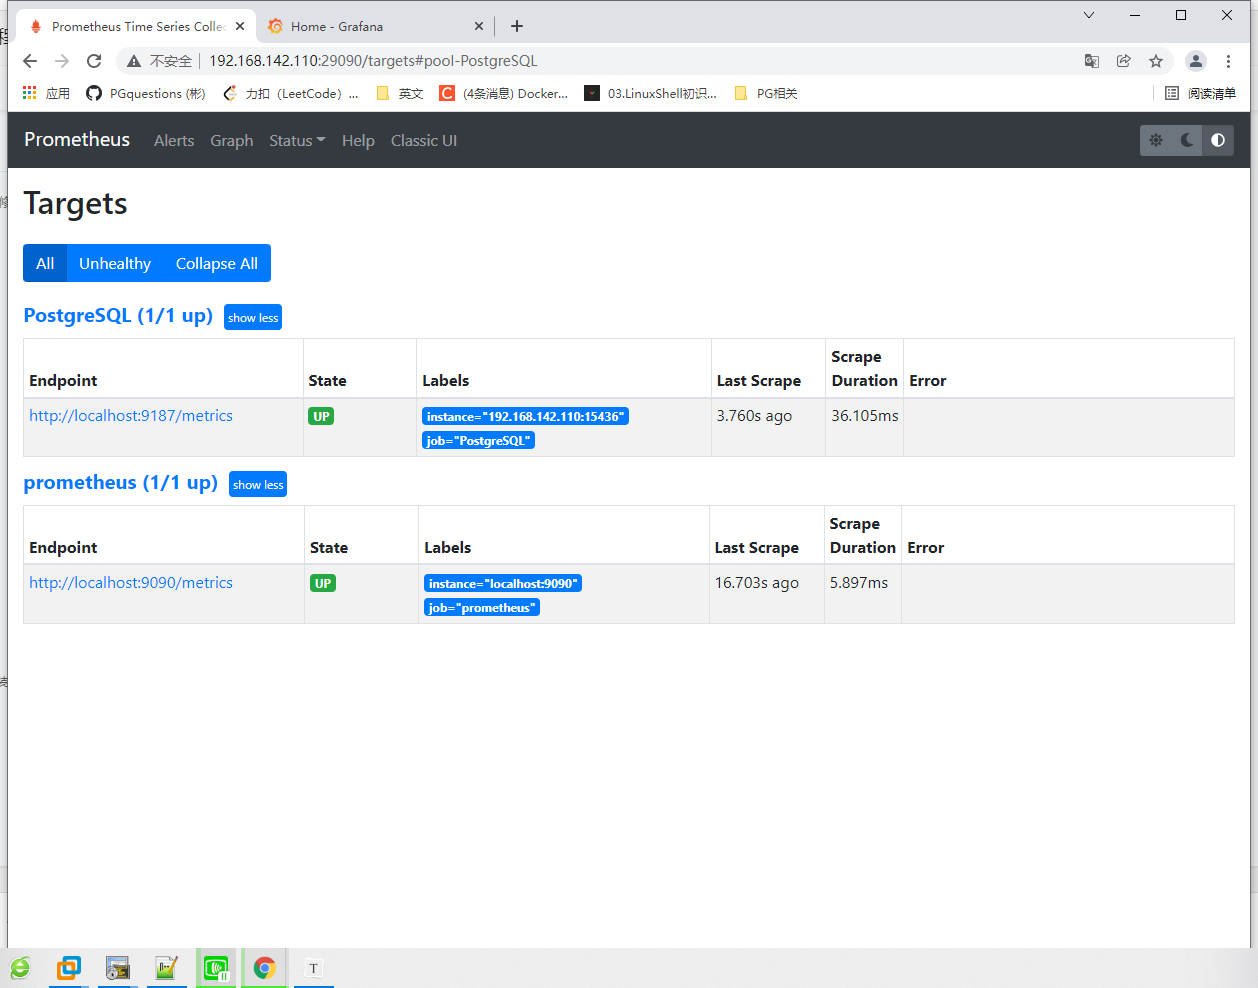Open the translate page icon

click(x=1092, y=61)
